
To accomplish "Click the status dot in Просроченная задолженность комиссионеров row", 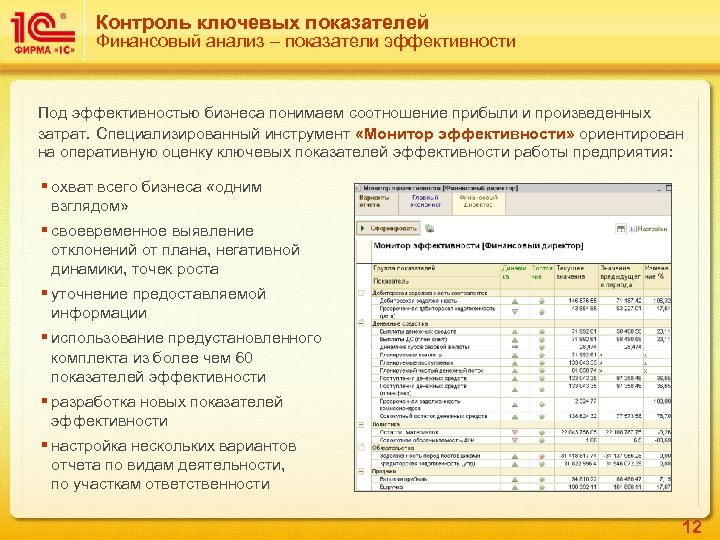I will [542, 405].
